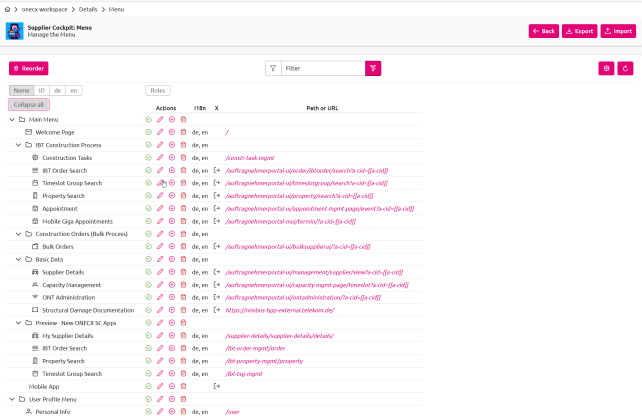The height and width of the screenshot is (416, 642).
Task: Delete the Supplier Details menu item
Action: 183,272
